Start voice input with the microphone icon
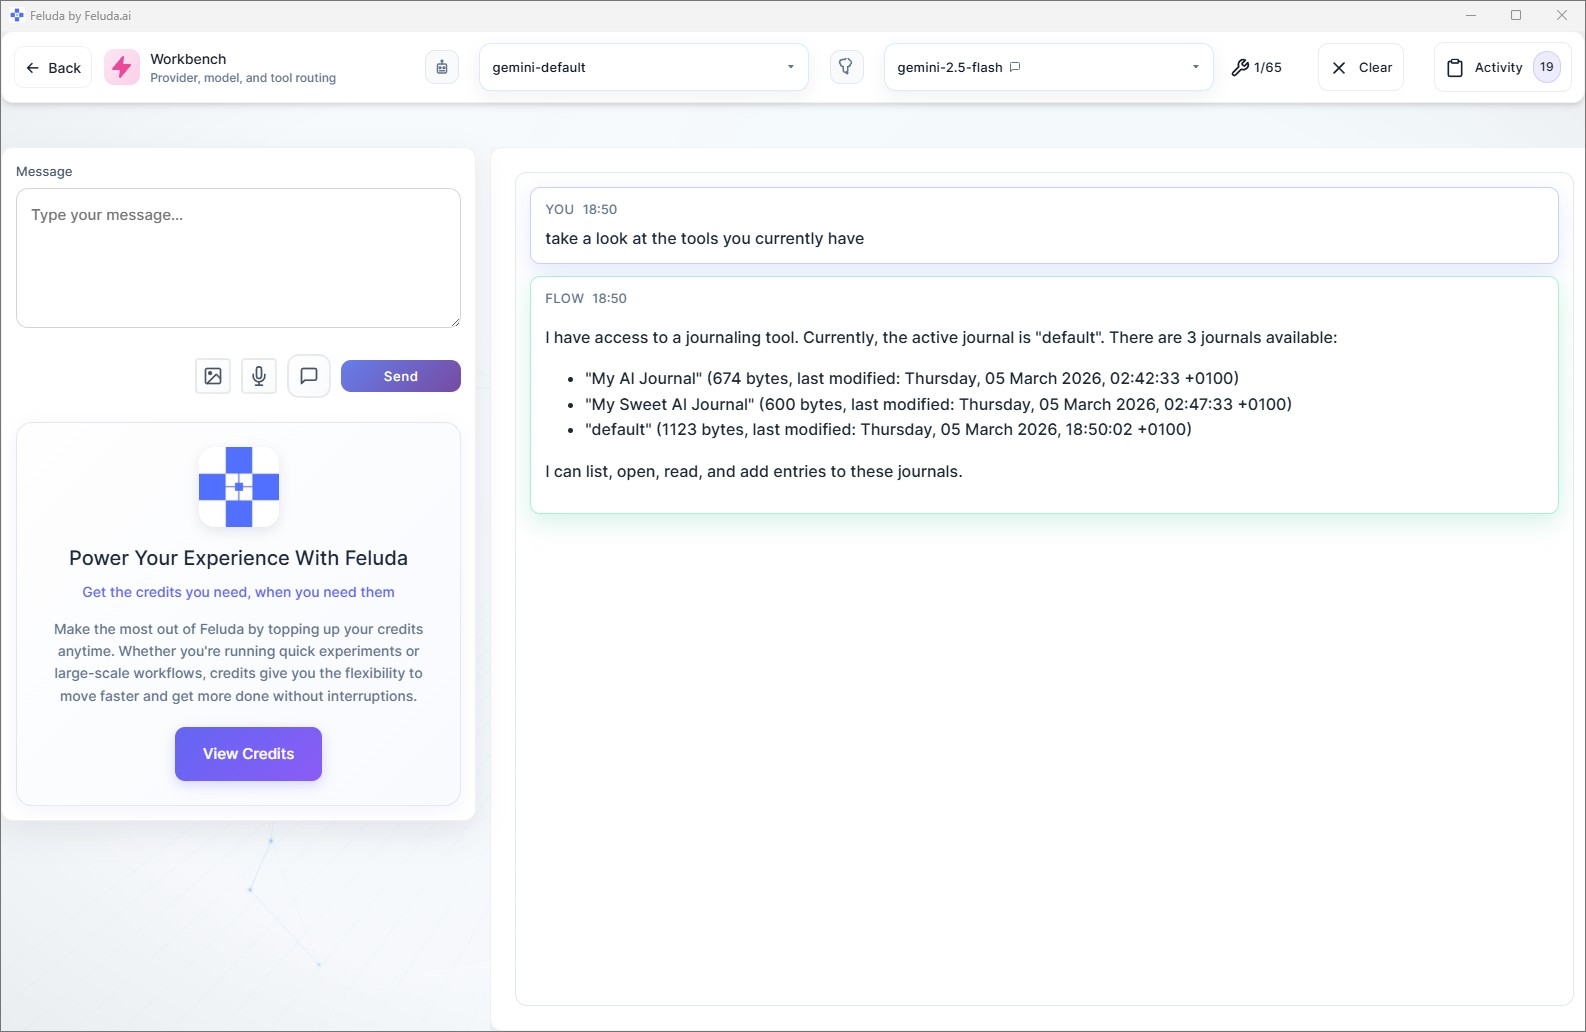 (259, 376)
